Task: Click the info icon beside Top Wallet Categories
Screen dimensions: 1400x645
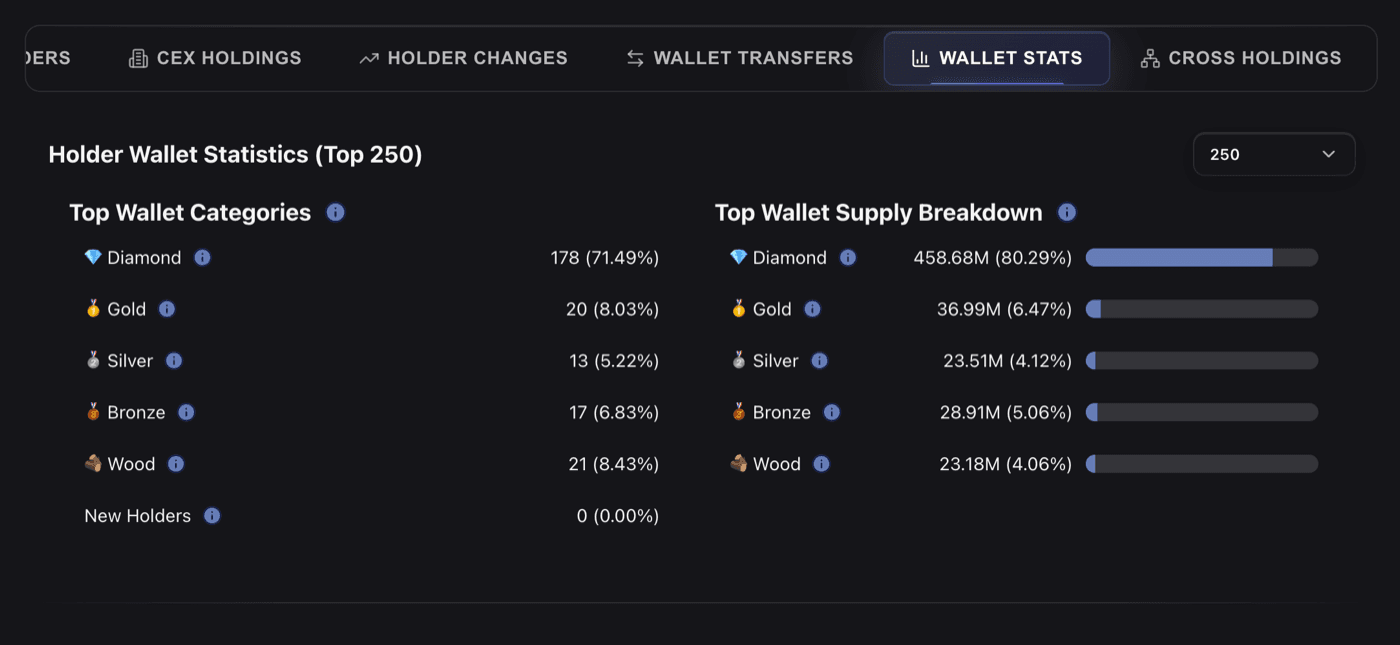Action: click(335, 212)
